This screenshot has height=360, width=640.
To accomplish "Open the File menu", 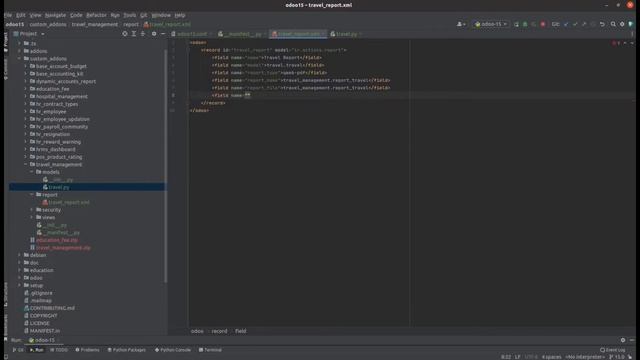I will [x=8, y=15].
